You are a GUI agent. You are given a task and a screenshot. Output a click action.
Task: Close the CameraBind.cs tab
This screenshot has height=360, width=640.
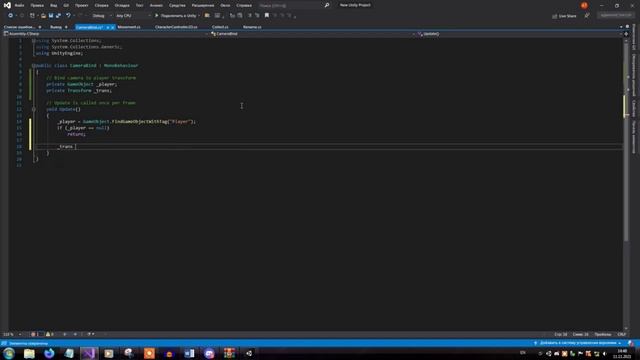coord(113,27)
